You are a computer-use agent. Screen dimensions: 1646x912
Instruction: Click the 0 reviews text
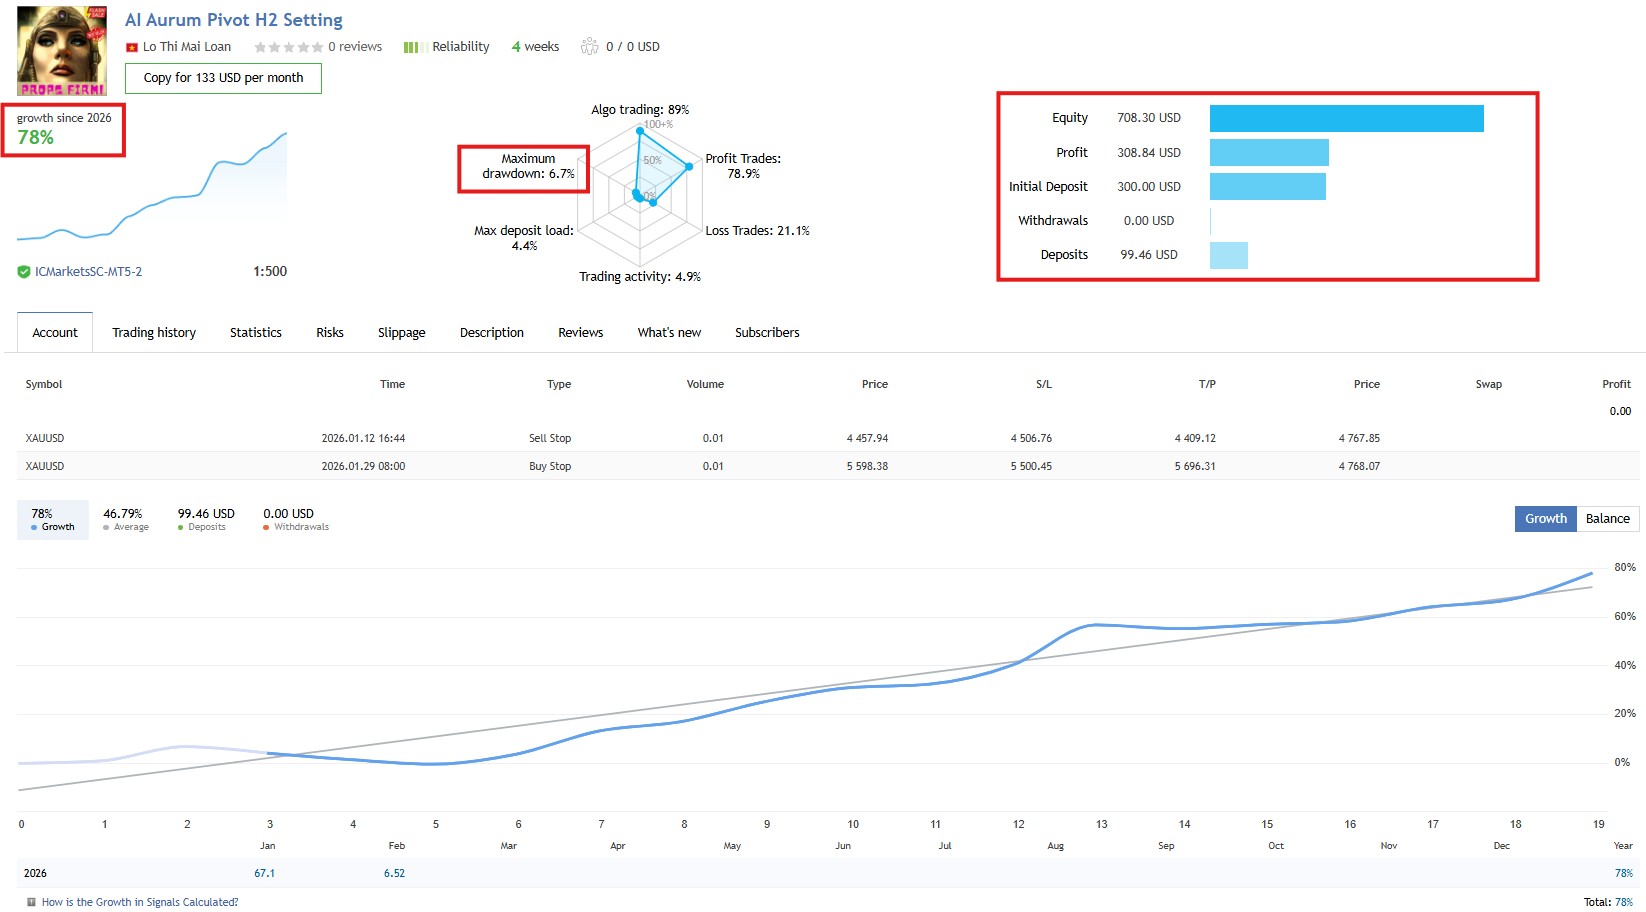pyautogui.click(x=355, y=47)
